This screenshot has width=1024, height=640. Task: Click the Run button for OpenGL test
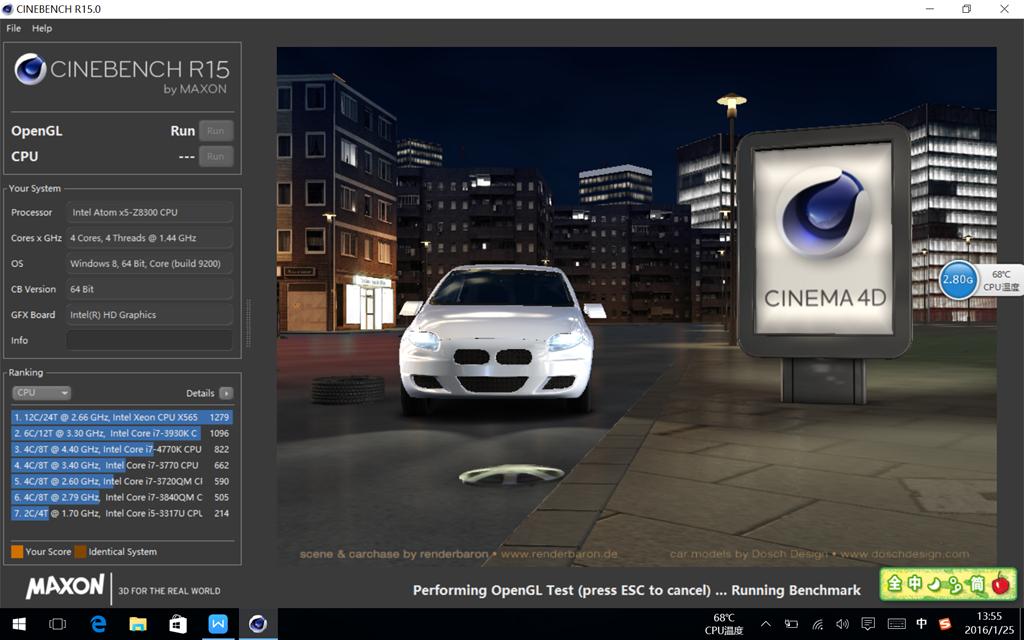pyautogui.click(x=215, y=131)
